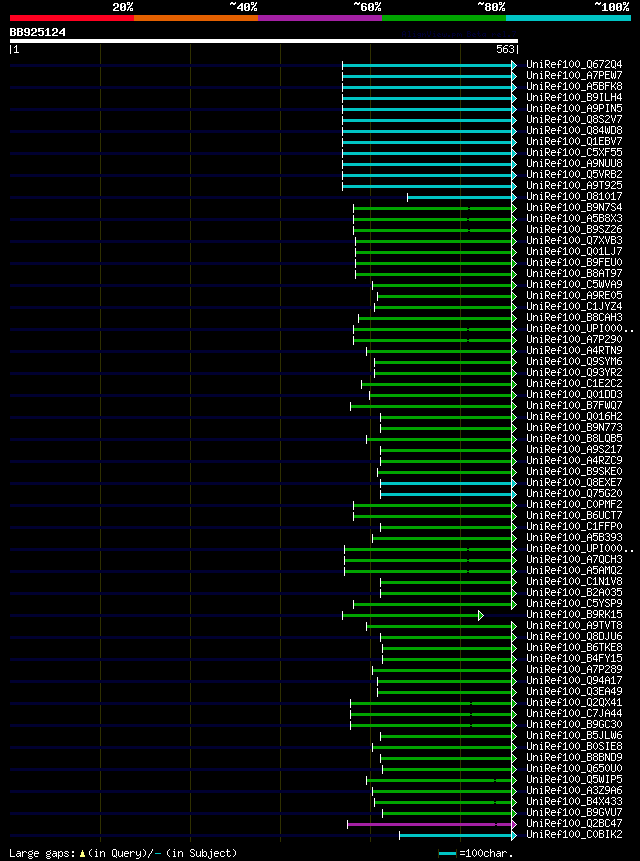Click the cyan alignment bar for UniRef100_C0BIK2
The width and height of the screenshot is (640, 861).
[458, 835]
